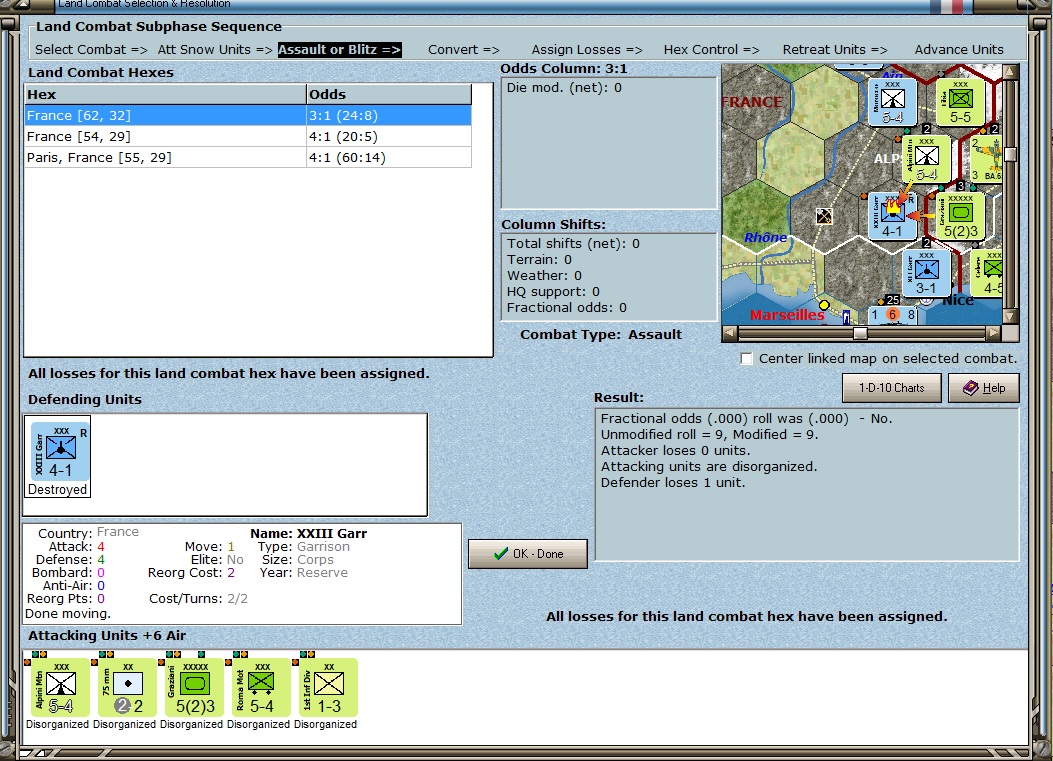Click the factory icon on the map
Image resolution: width=1053 pixels, height=761 pixels.
point(823,216)
